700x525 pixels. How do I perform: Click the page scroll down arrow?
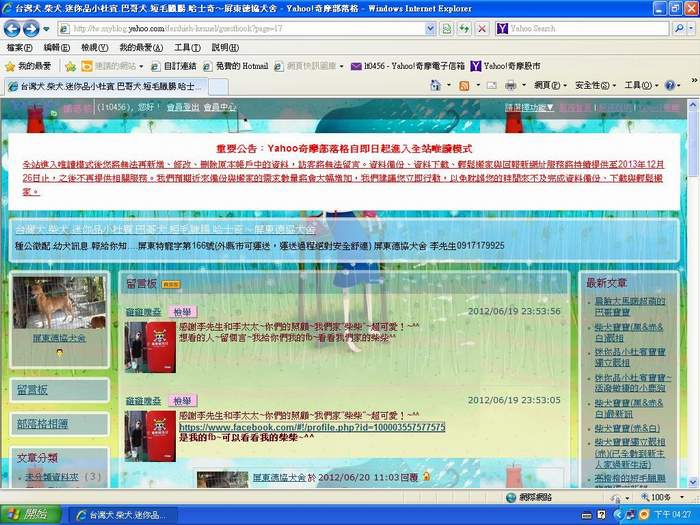click(692, 482)
